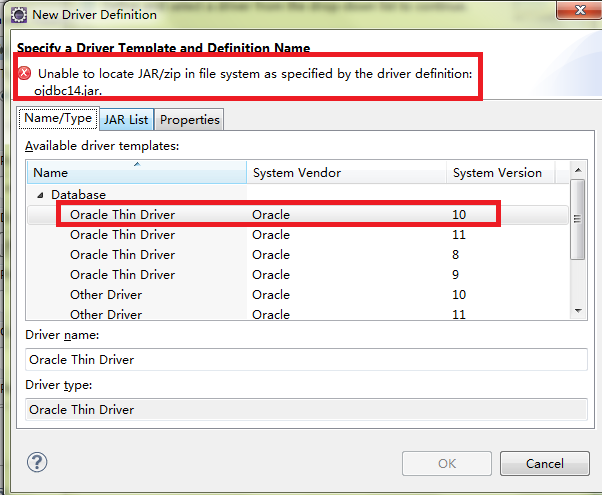Click the template list scroll down arrow

point(578,311)
